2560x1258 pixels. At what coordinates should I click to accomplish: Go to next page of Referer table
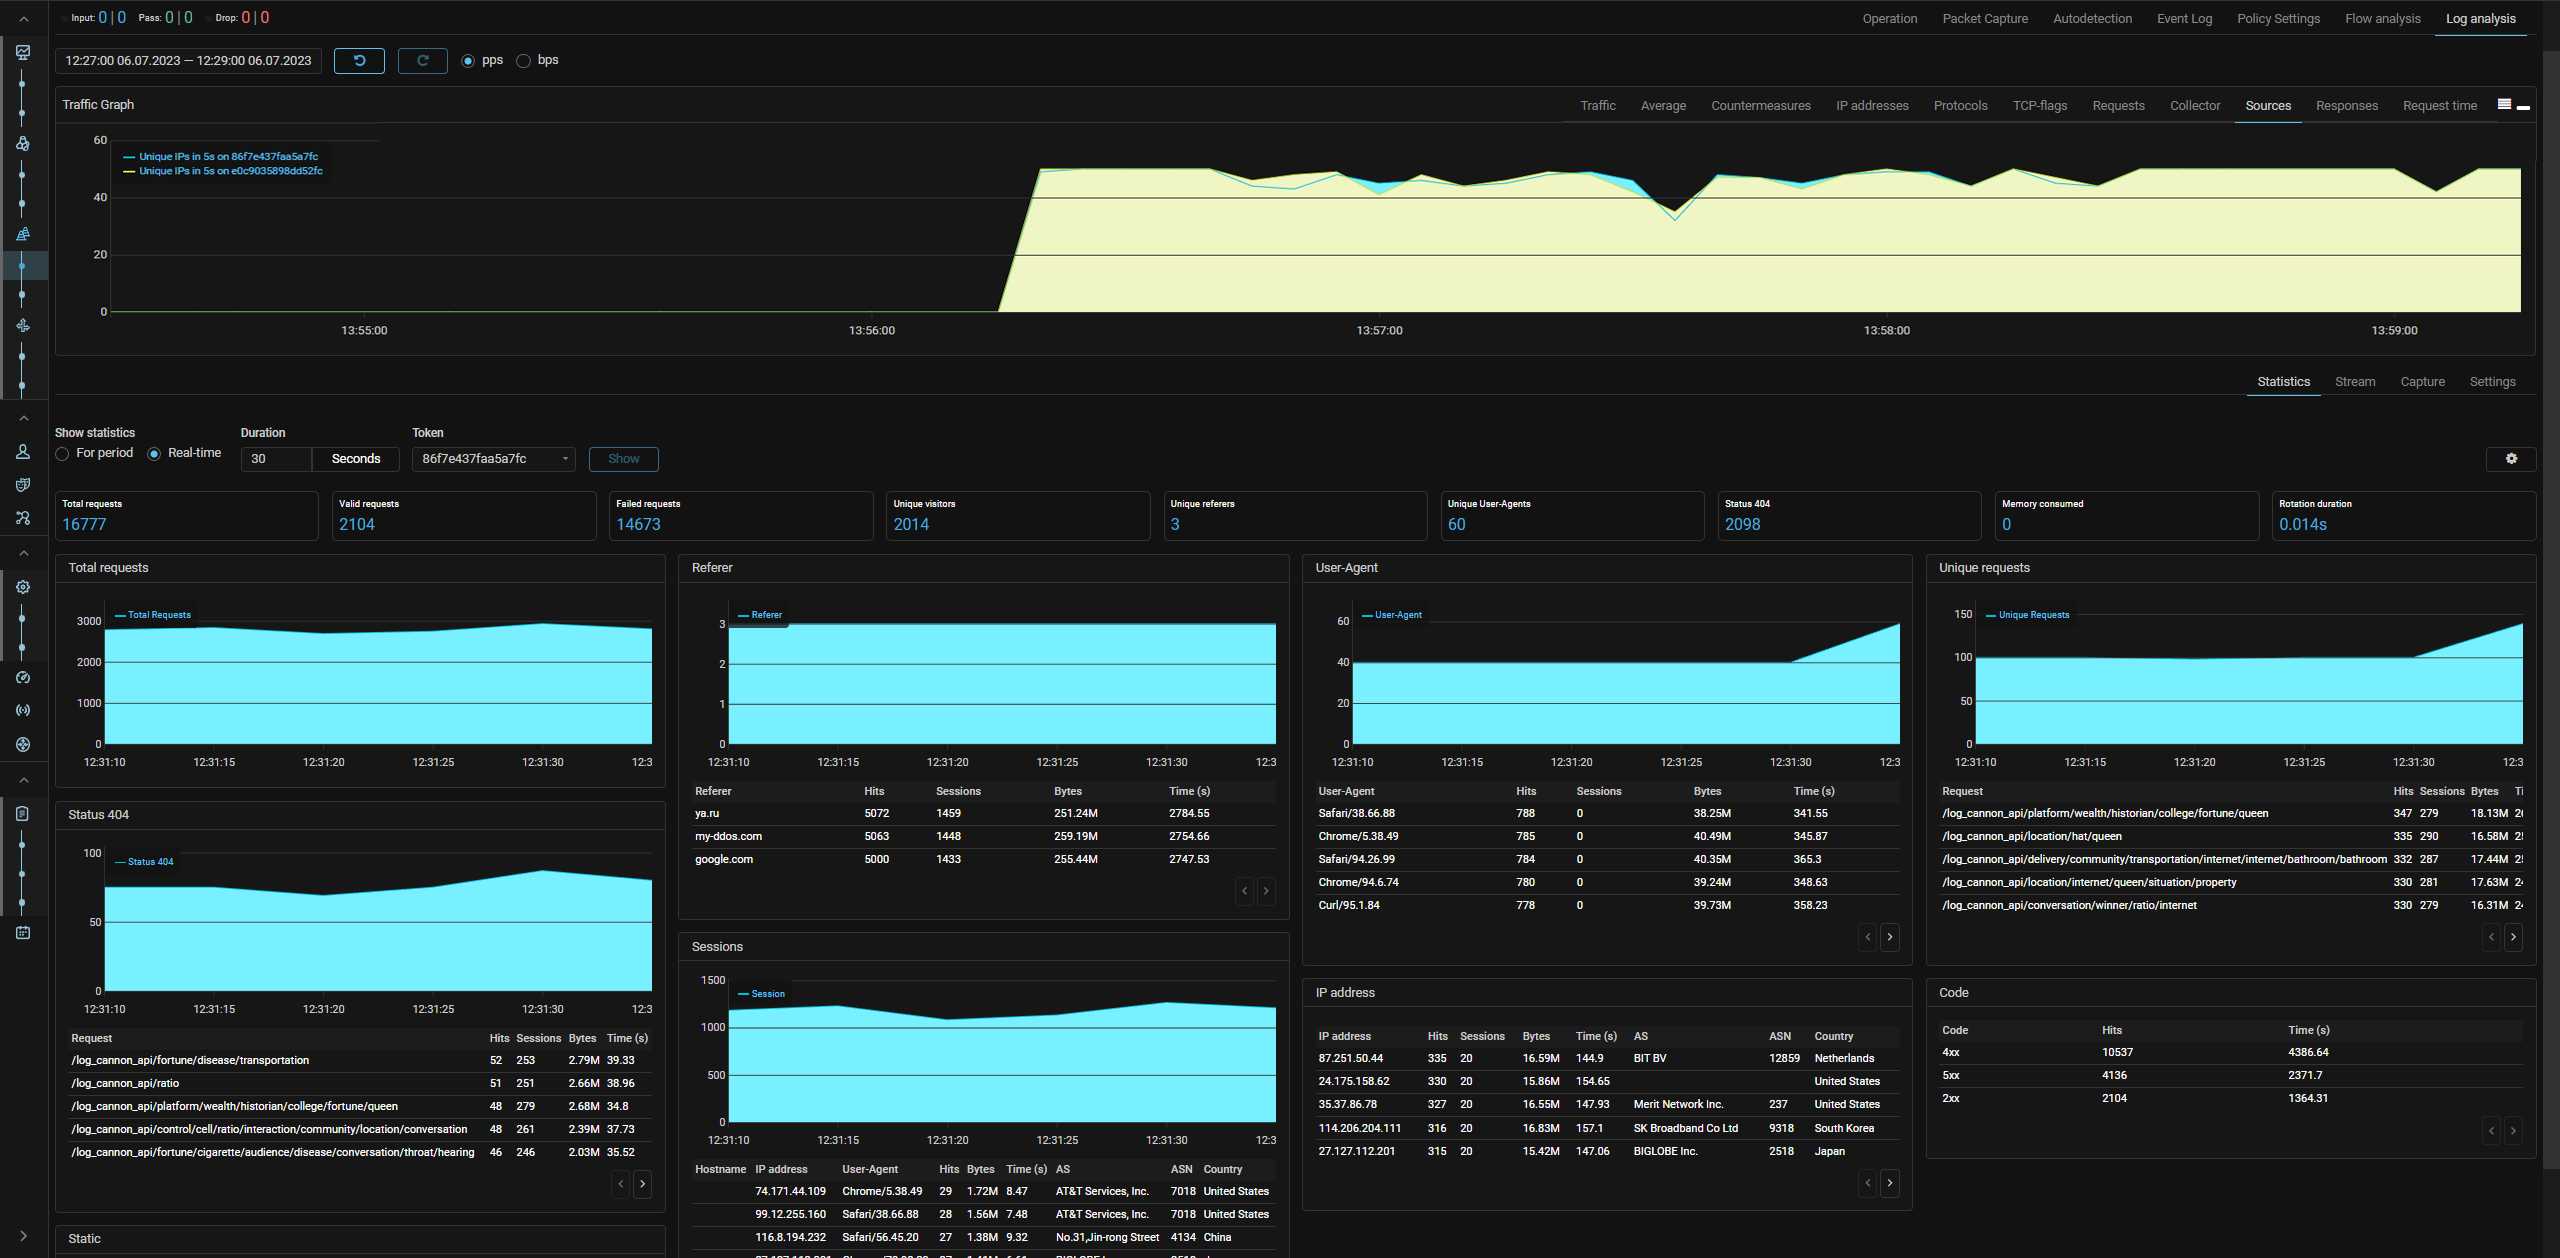click(x=1266, y=890)
